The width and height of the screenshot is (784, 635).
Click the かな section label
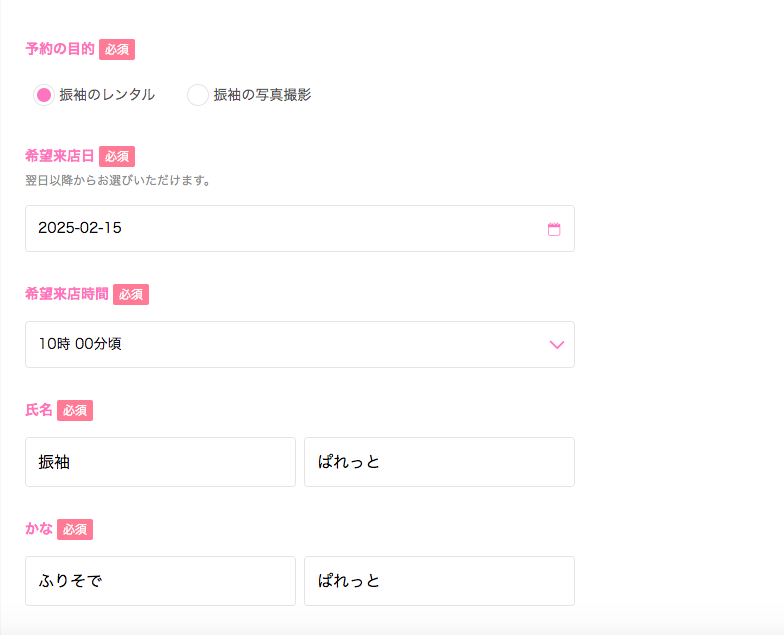point(39,529)
